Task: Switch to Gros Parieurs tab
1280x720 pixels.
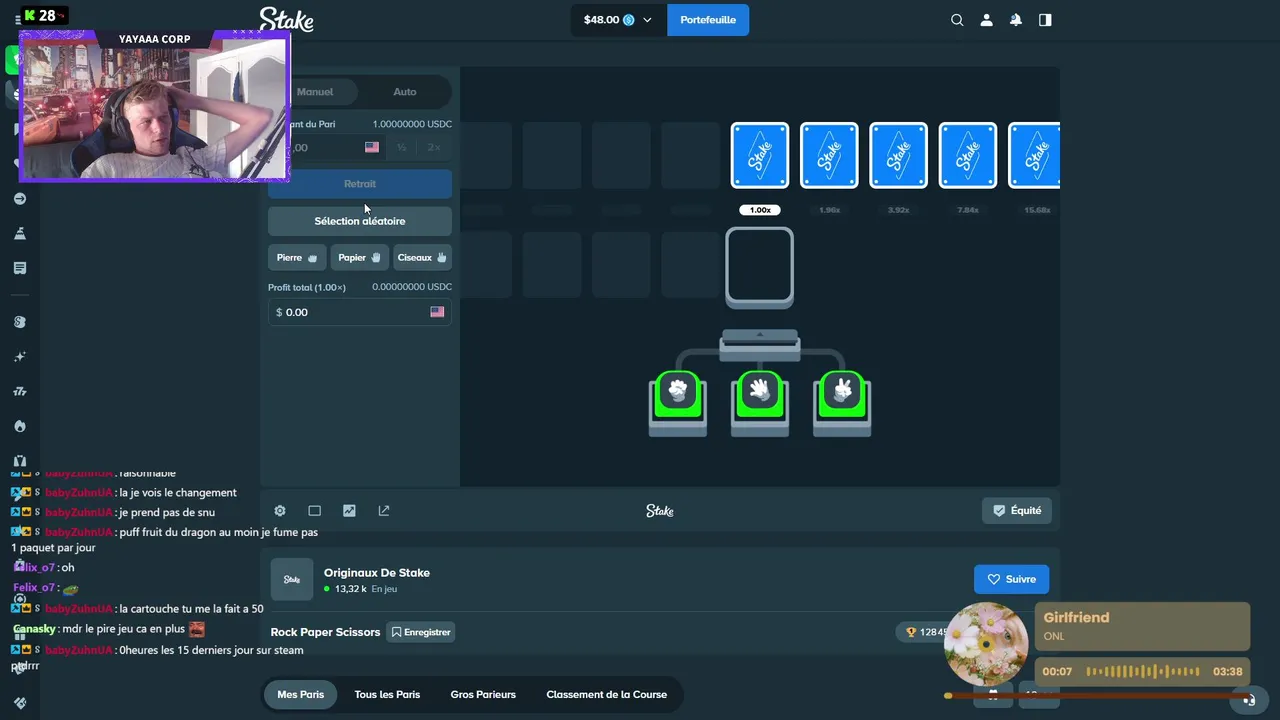Action: (483, 694)
